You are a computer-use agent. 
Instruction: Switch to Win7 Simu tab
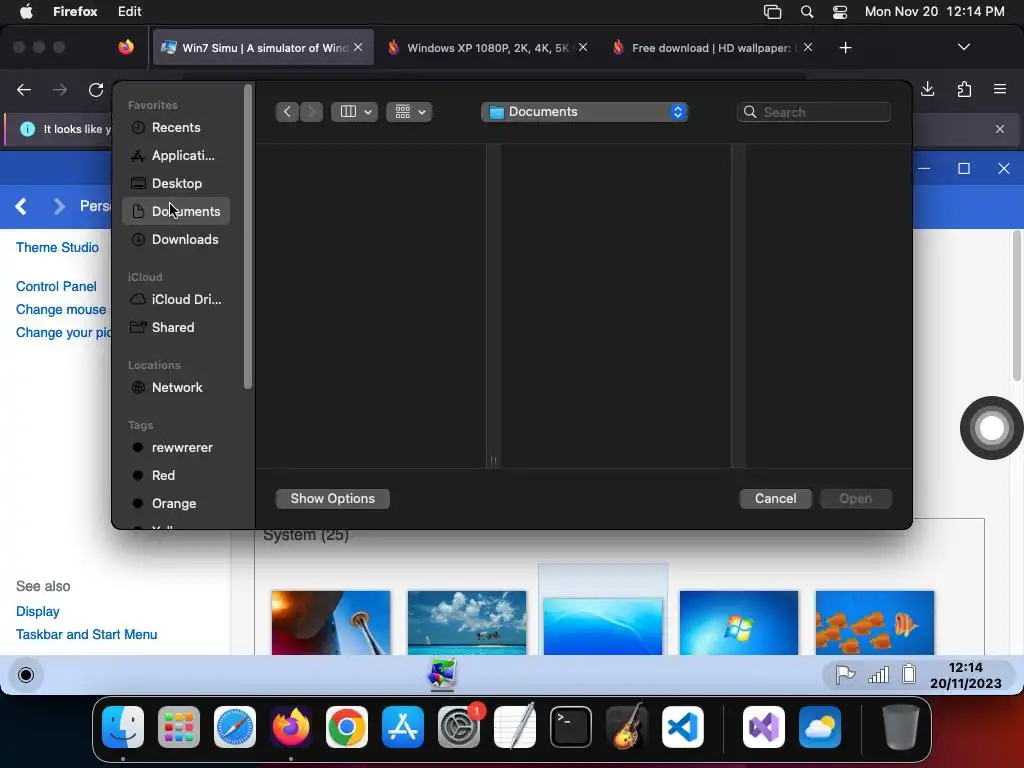(263, 48)
